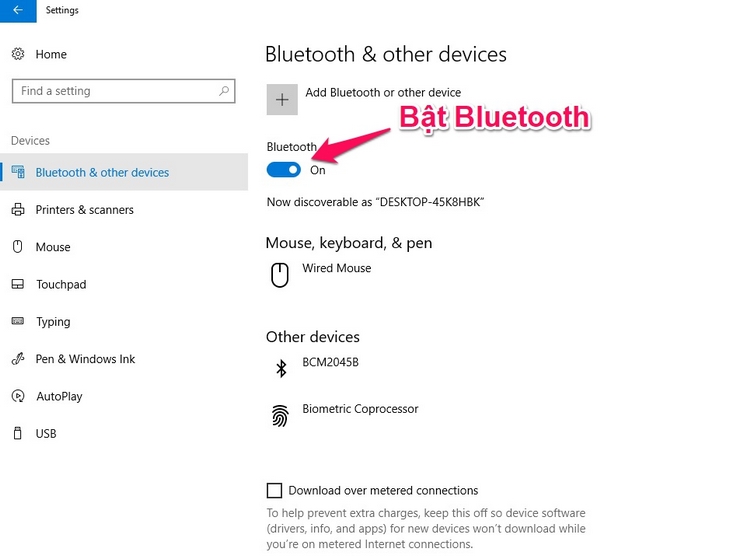Click the Wired Mouse icon
The width and height of the screenshot is (730, 556).
click(x=282, y=274)
